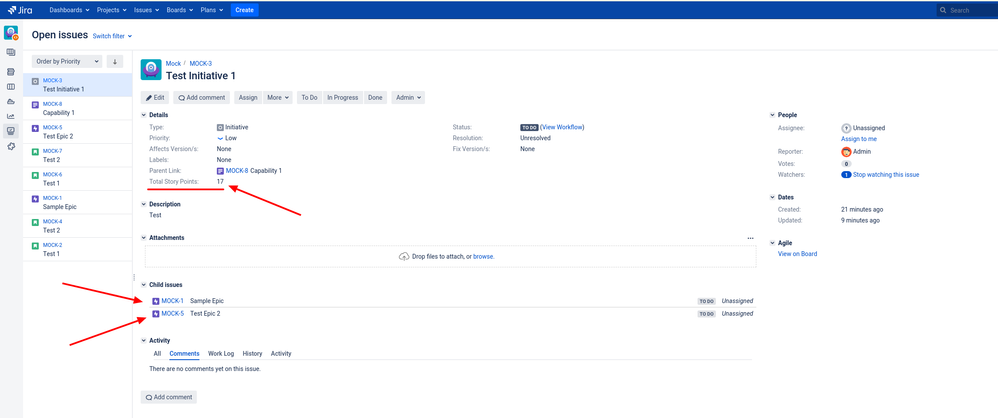Open the Projects dropdown menu

tap(111, 10)
